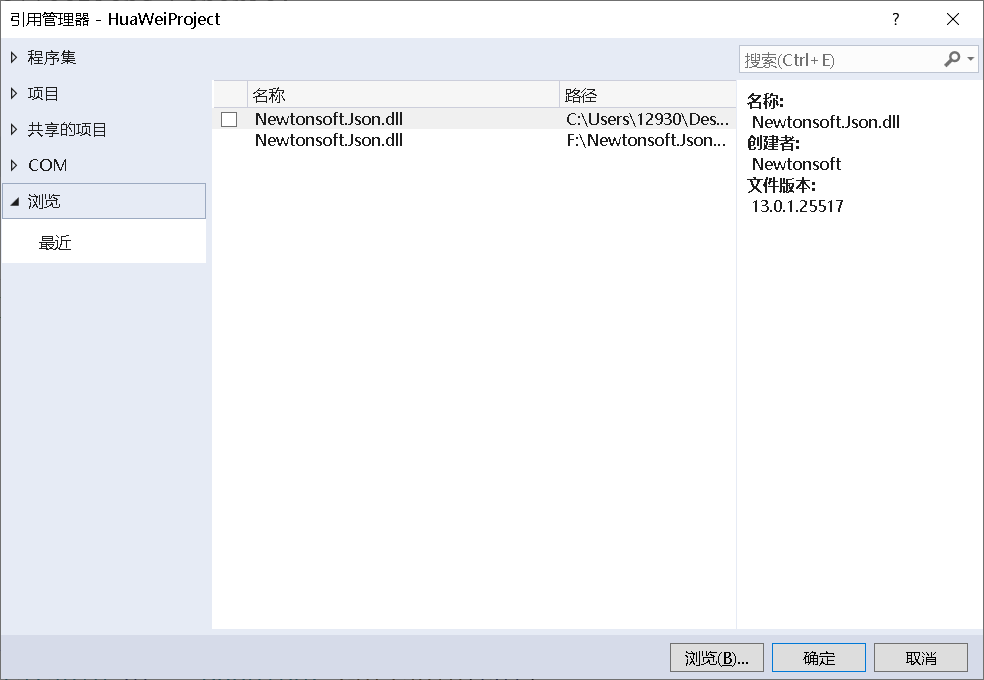Viewport: 984px width, 680px height.
Task: Click the help question mark icon
Action: click(x=895, y=19)
